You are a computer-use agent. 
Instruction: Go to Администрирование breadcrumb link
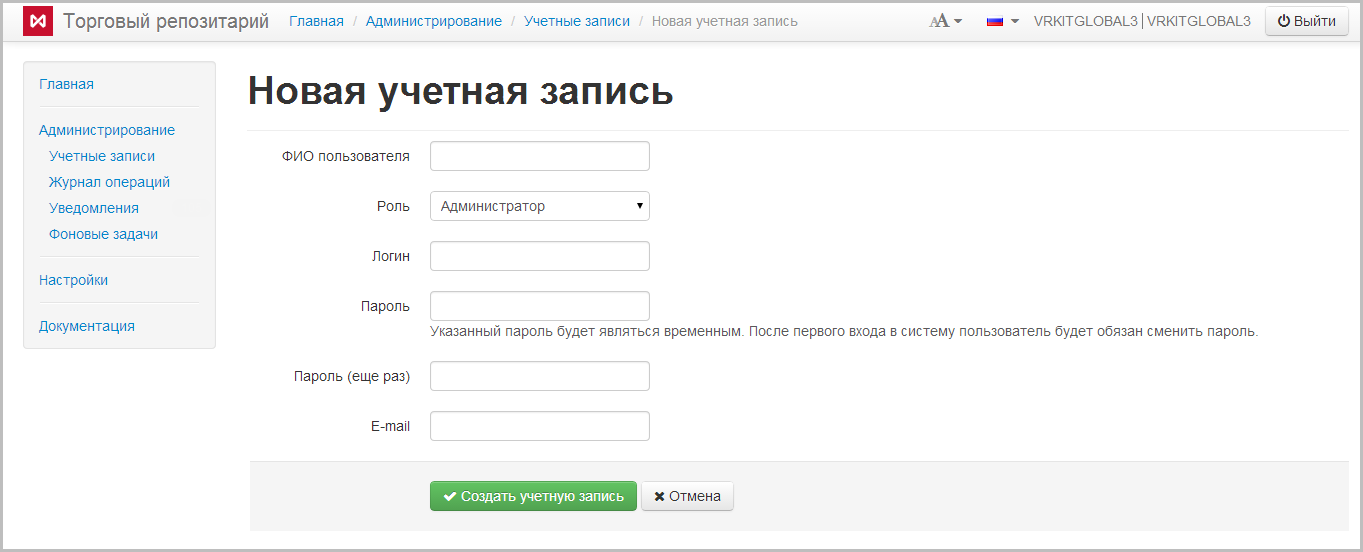point(433,21)
